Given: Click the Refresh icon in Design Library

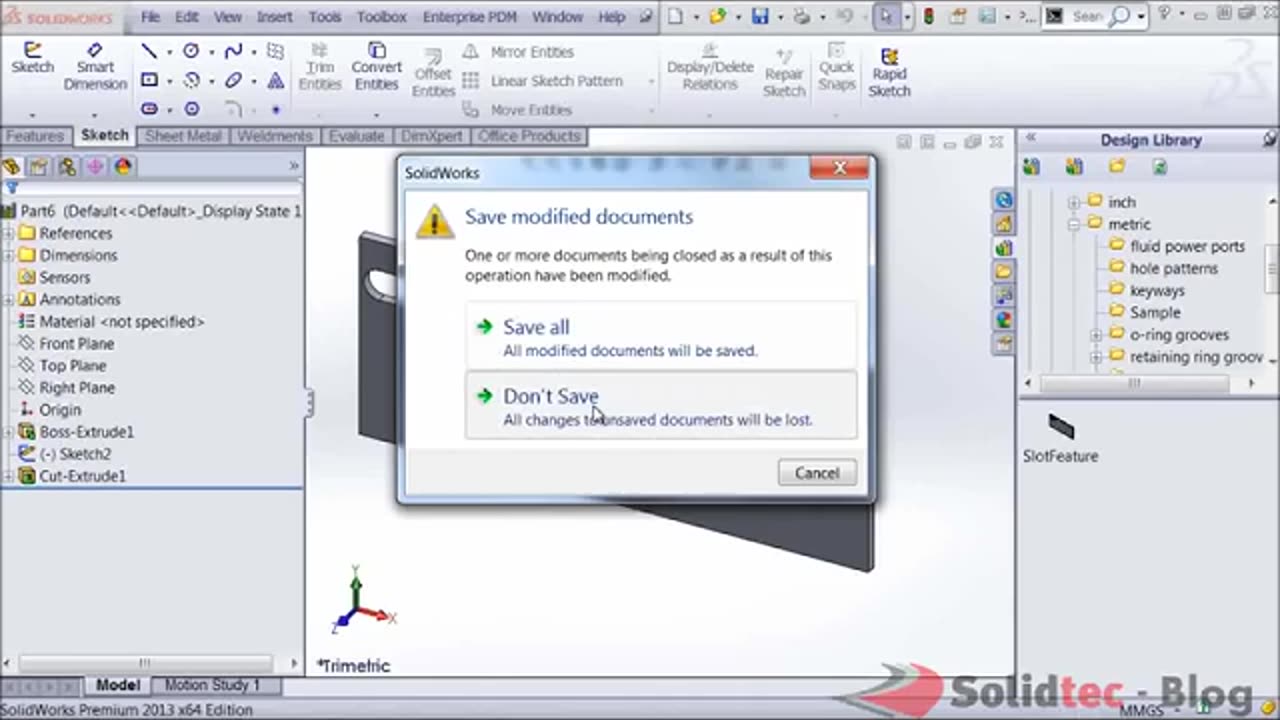Looking at the screenshot, I should (1160, 167).
